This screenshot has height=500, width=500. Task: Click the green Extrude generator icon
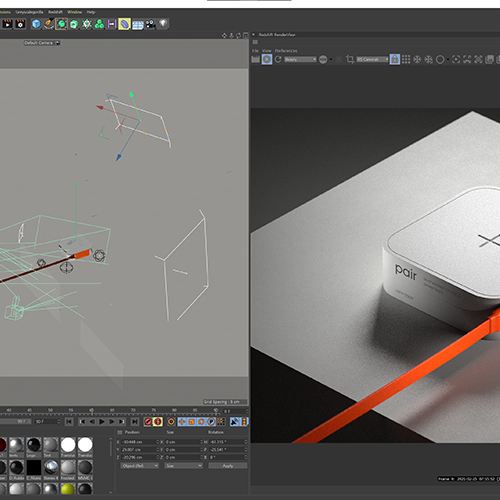coord(74,24)
